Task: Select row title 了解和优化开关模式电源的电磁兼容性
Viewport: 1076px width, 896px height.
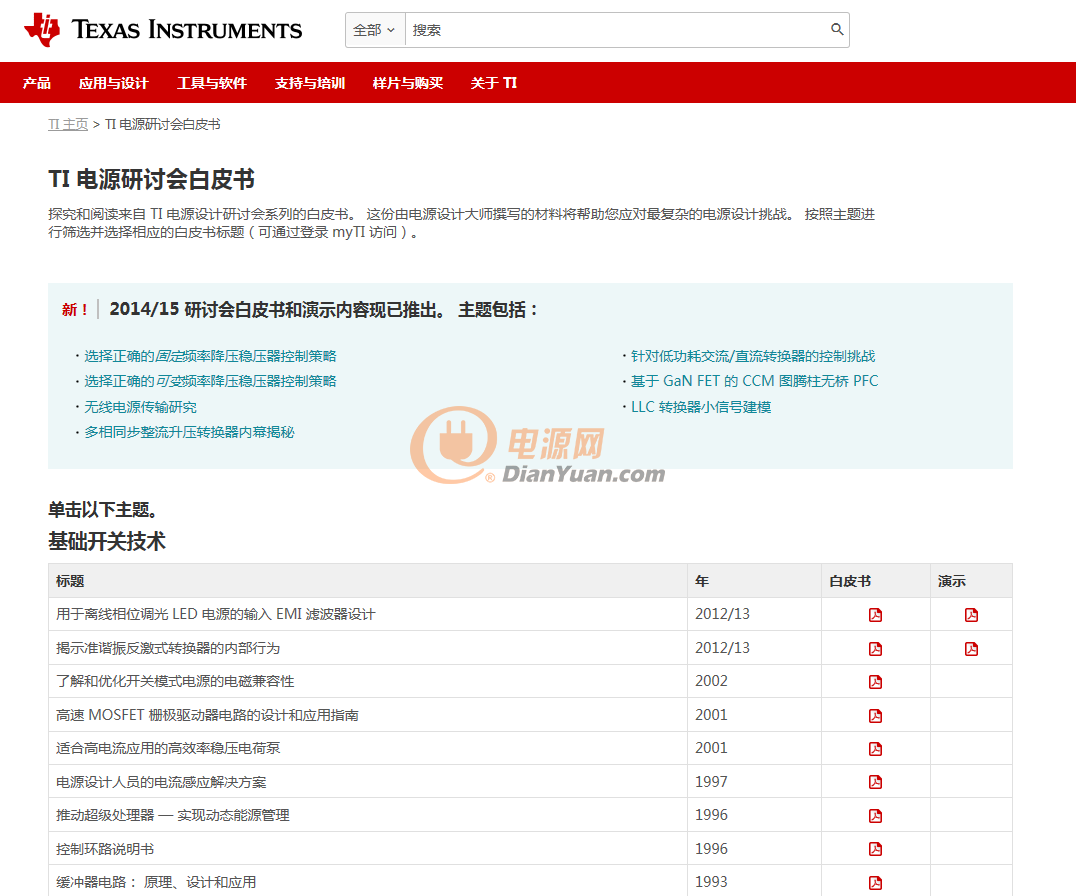Action: [x=175, y=681]
